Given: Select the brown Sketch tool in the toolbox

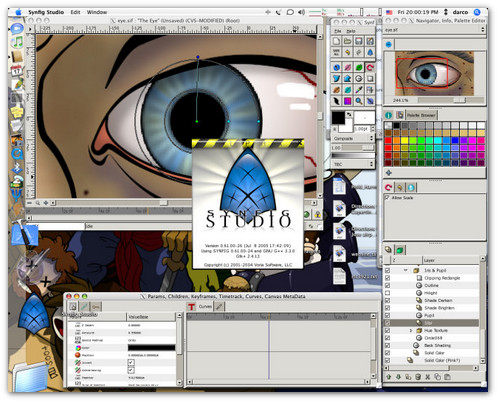Looking at the screenshot, I should point(336,90).
